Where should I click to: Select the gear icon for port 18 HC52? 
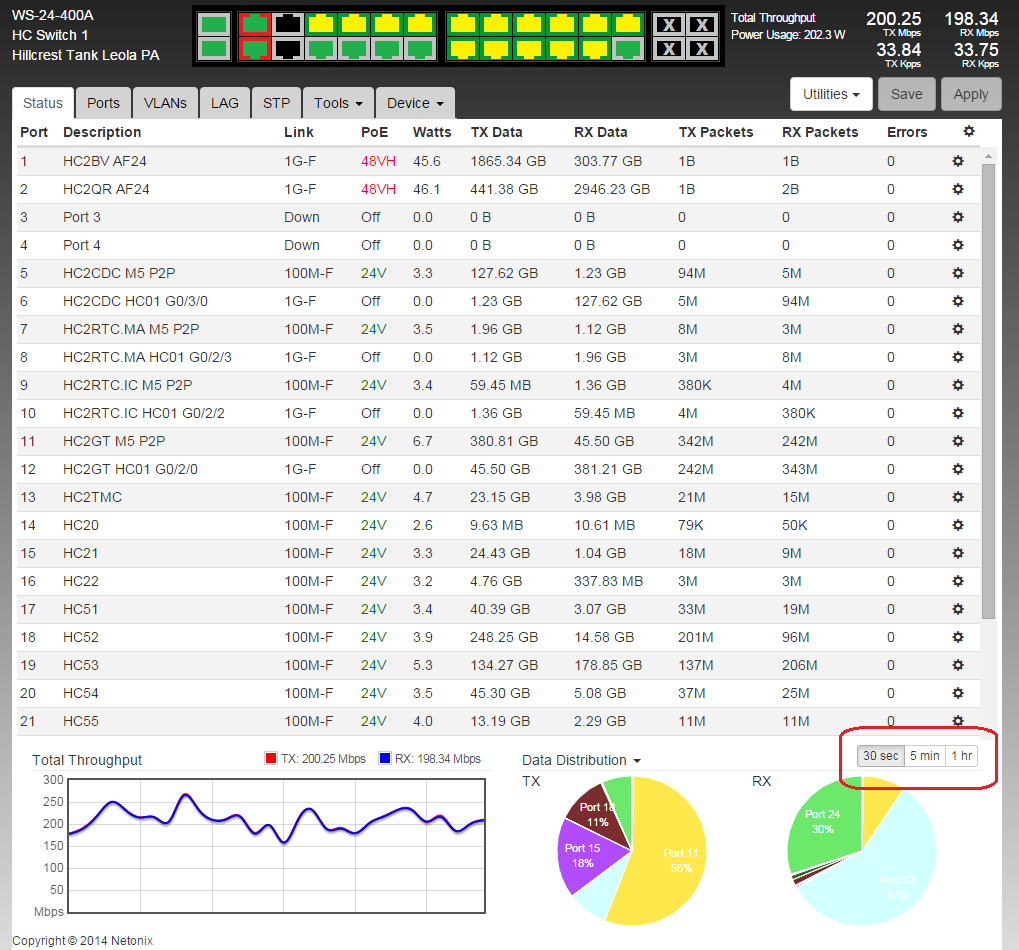click(958, 636)
